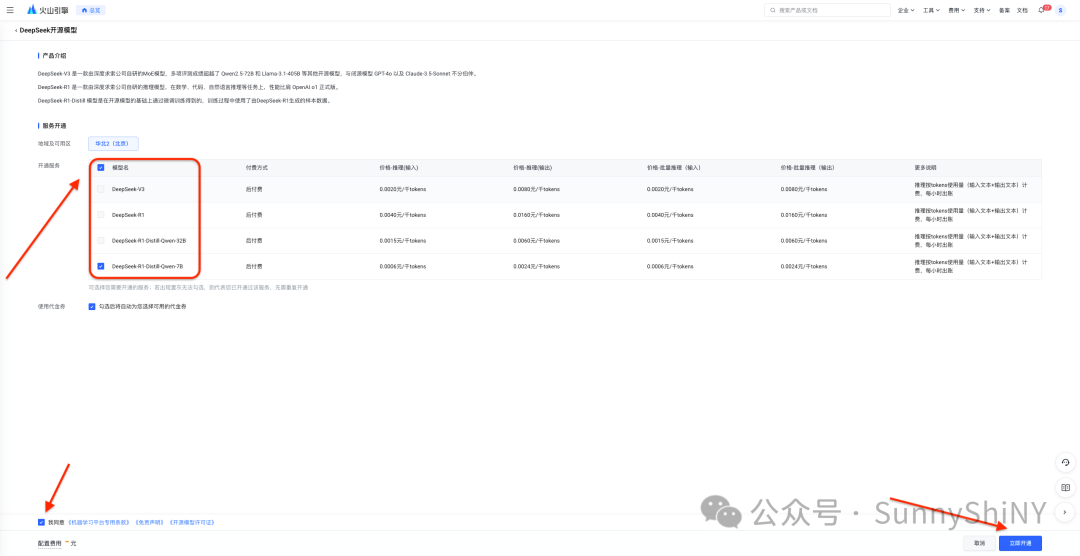
Task: Expand the floating sidebar arrow icon
Action: tap(1066, 512)
